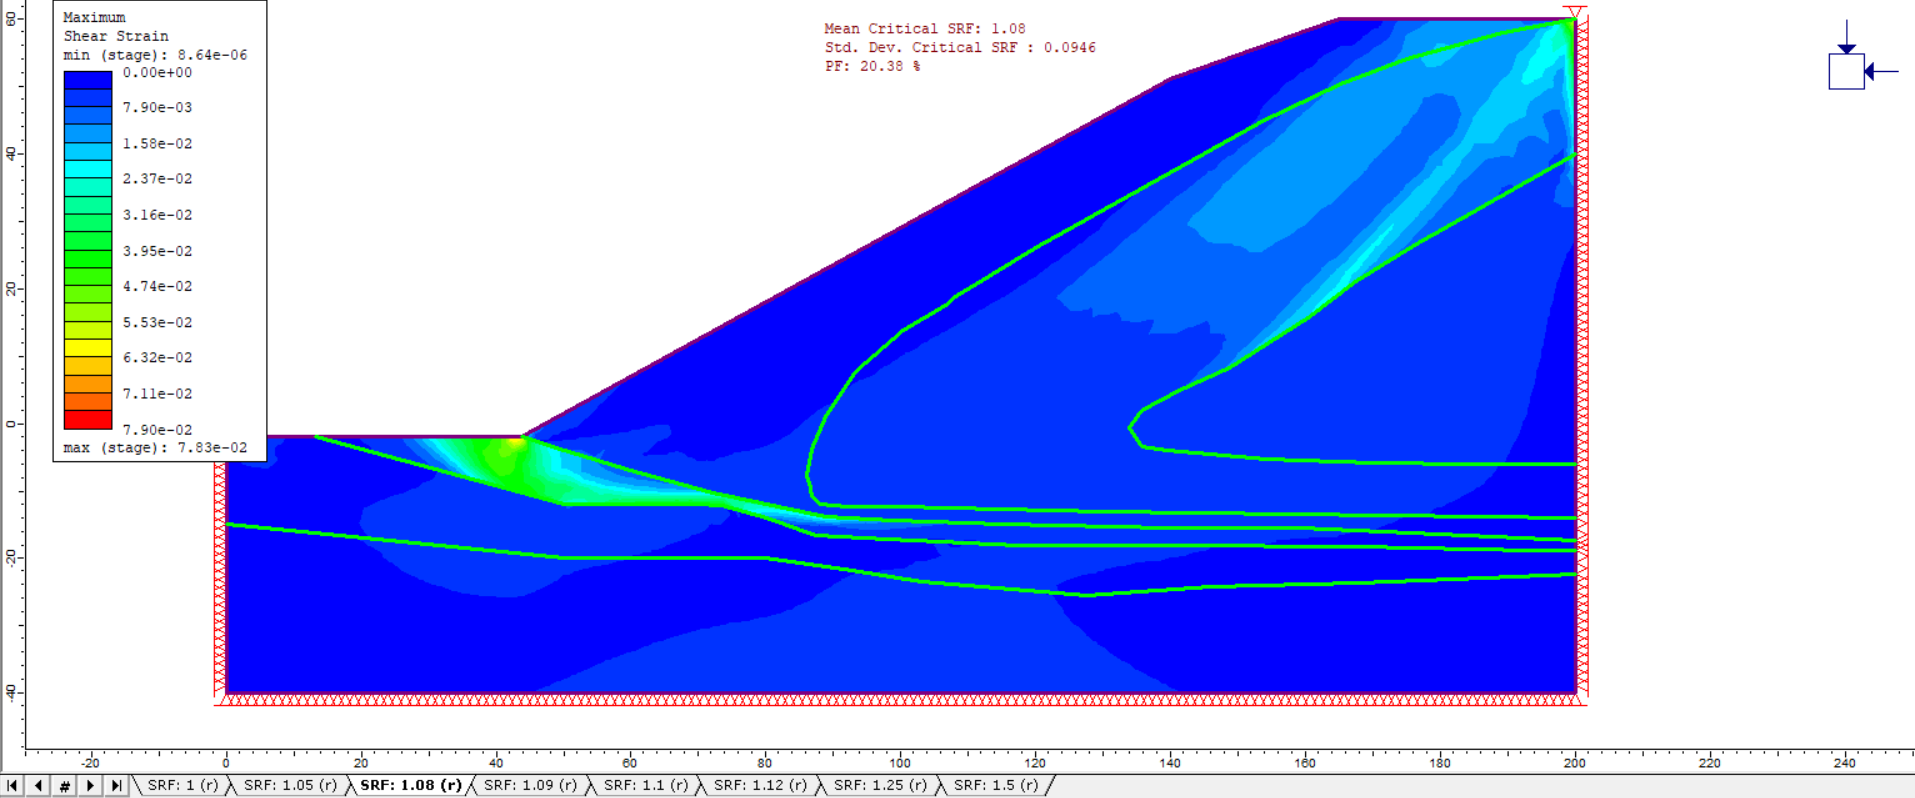This screenshot has height=798, width=1915.
Task: Click the legend value 6.32e-02
Action: 157,358
